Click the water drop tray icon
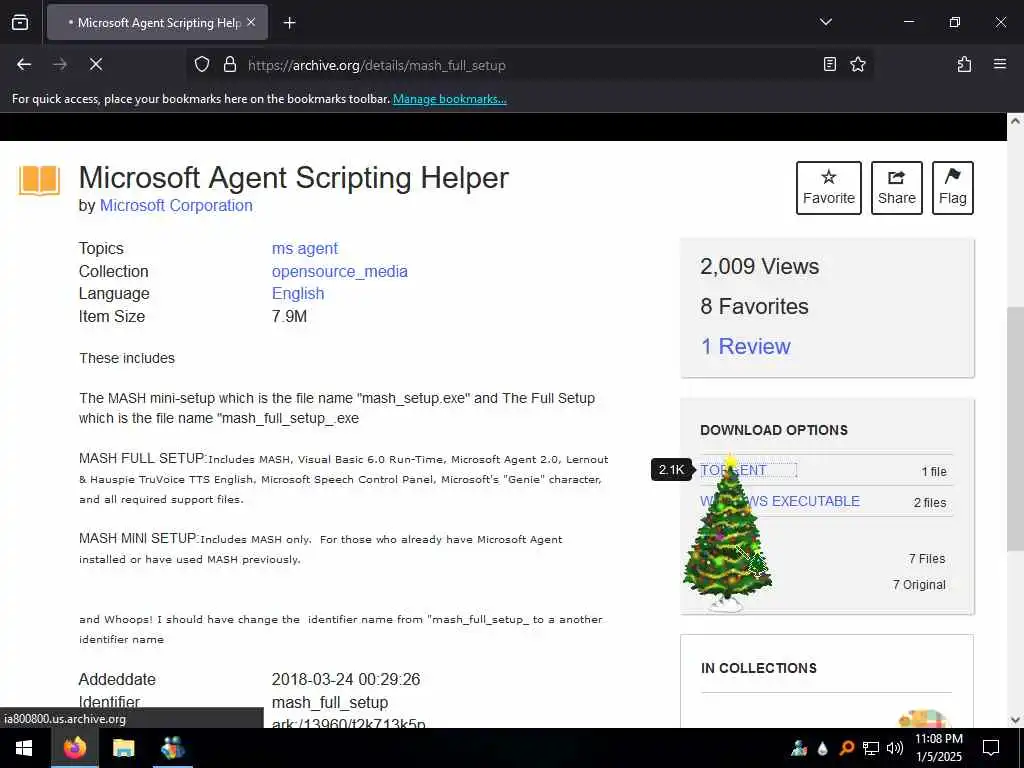The image size is (1024, 768). 822,748
